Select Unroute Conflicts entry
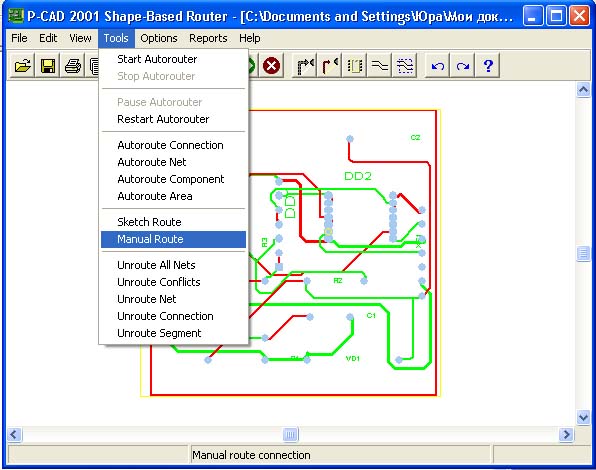The height and width of the screenshot is (470, 596). [x=173, y=282]
